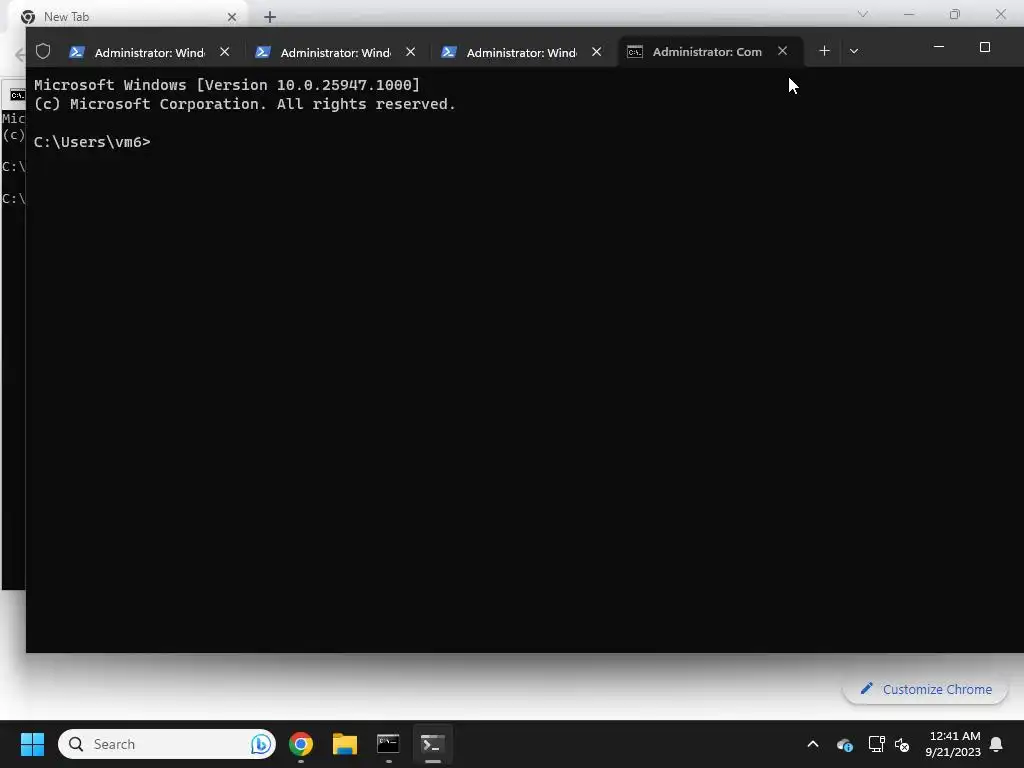Open the OneDrive cloud tray icon
The width and height of the screenshot is (1024, 768).
tap(844, 744)
